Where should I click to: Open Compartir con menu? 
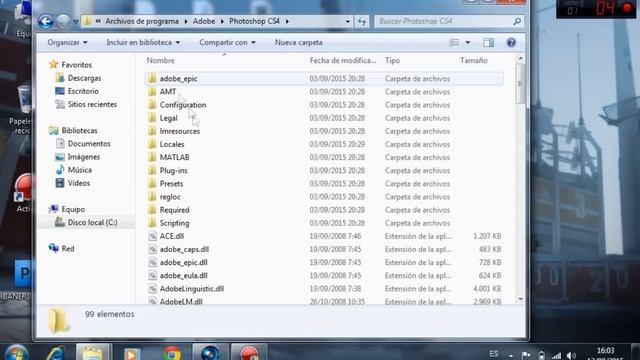pos(227,42)
